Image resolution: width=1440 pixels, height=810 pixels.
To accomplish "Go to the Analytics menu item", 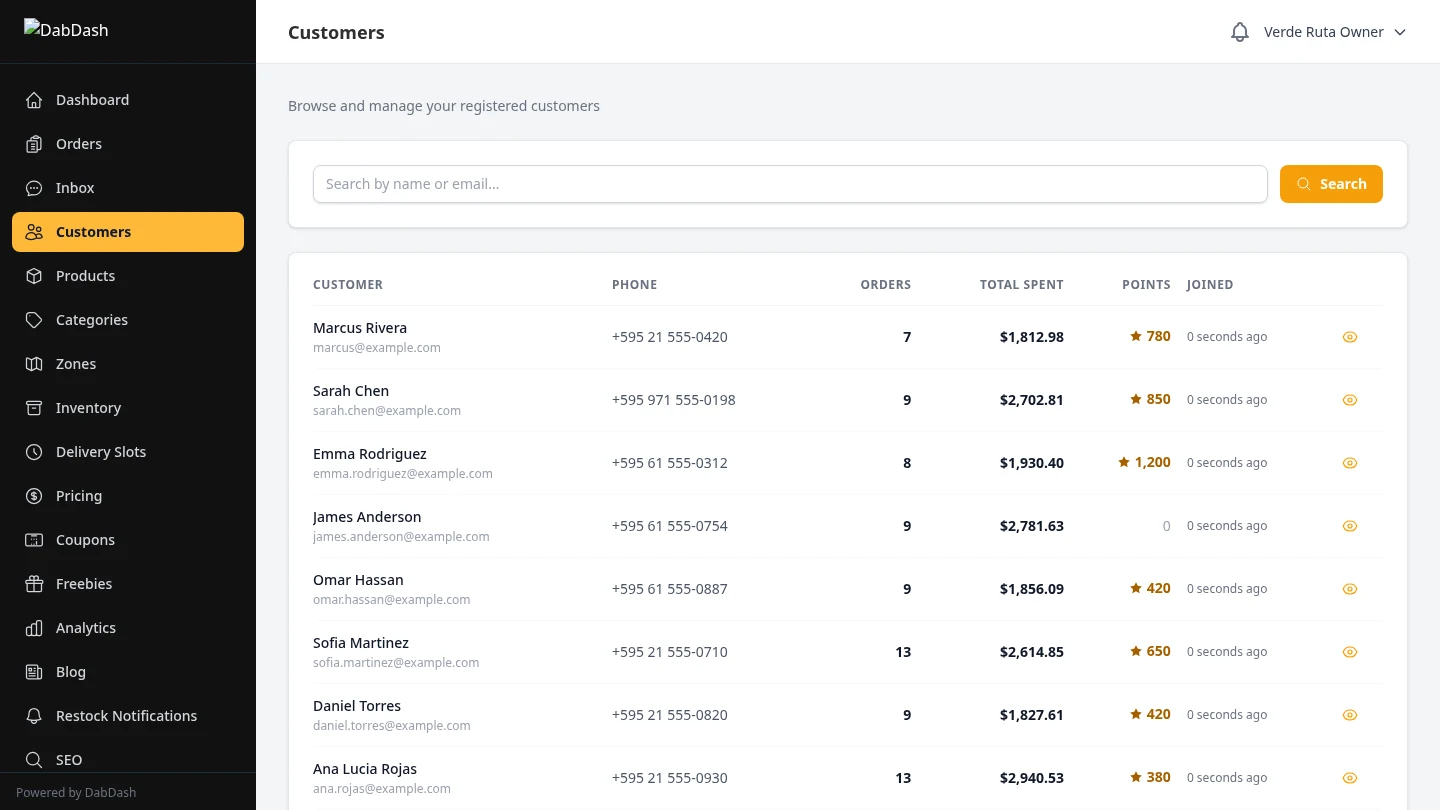I will (85, 628).
